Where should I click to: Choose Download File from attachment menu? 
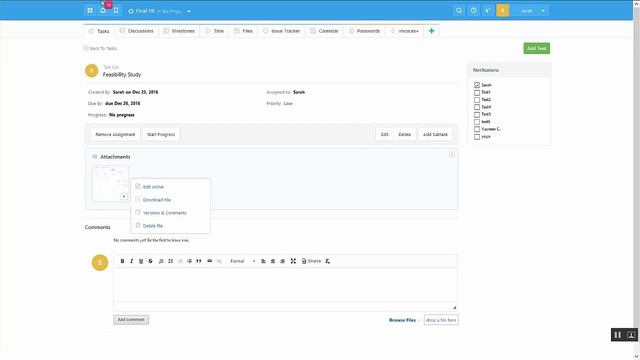pos(157,200)
